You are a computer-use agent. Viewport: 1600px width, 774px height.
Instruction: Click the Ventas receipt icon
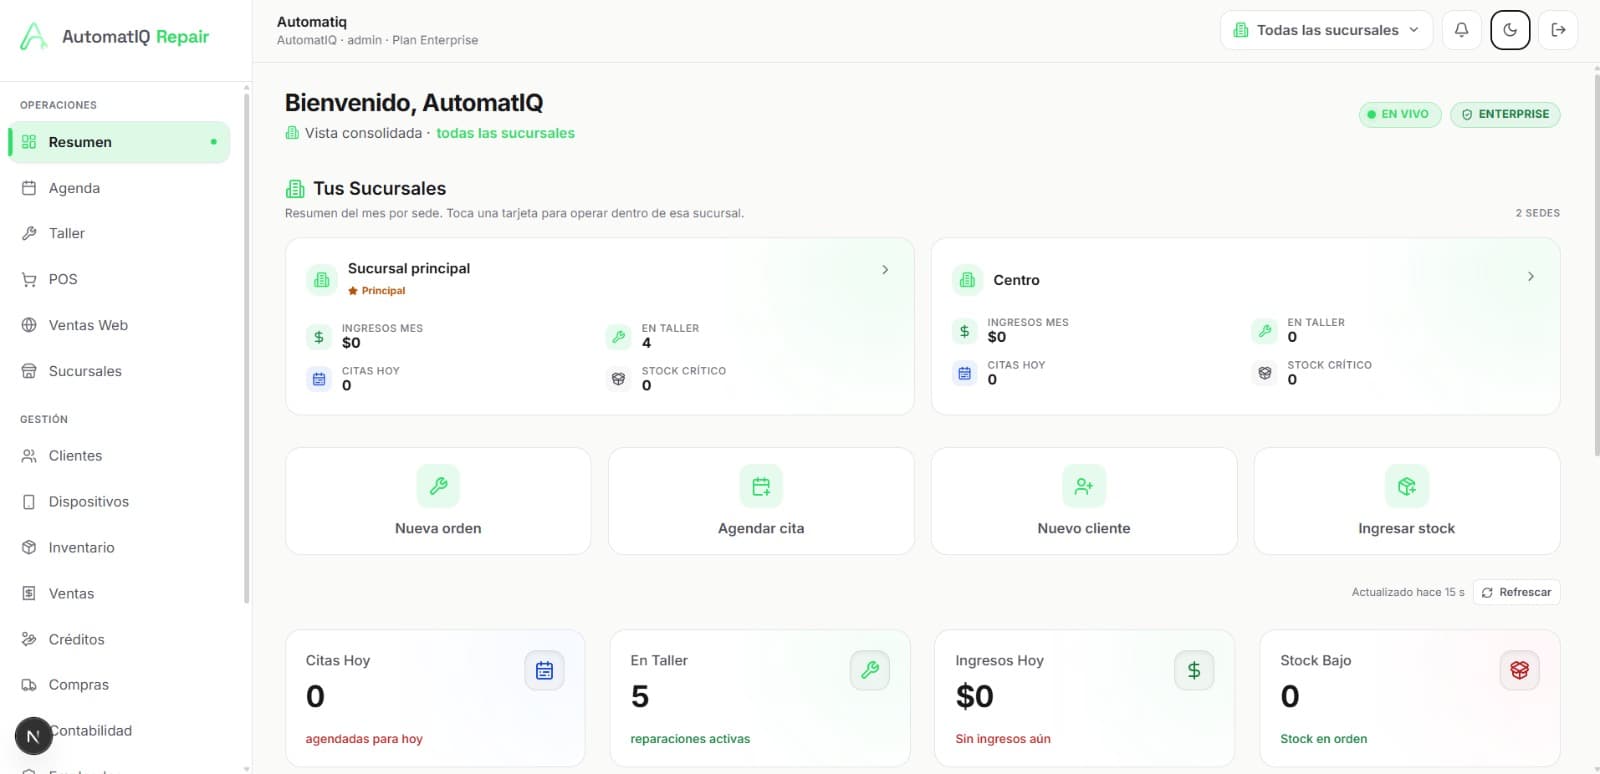(x=29, y=594)
